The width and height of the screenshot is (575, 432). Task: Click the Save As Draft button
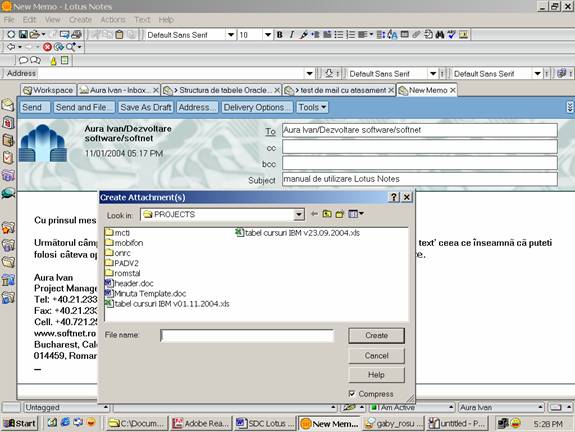coord(146,107)
